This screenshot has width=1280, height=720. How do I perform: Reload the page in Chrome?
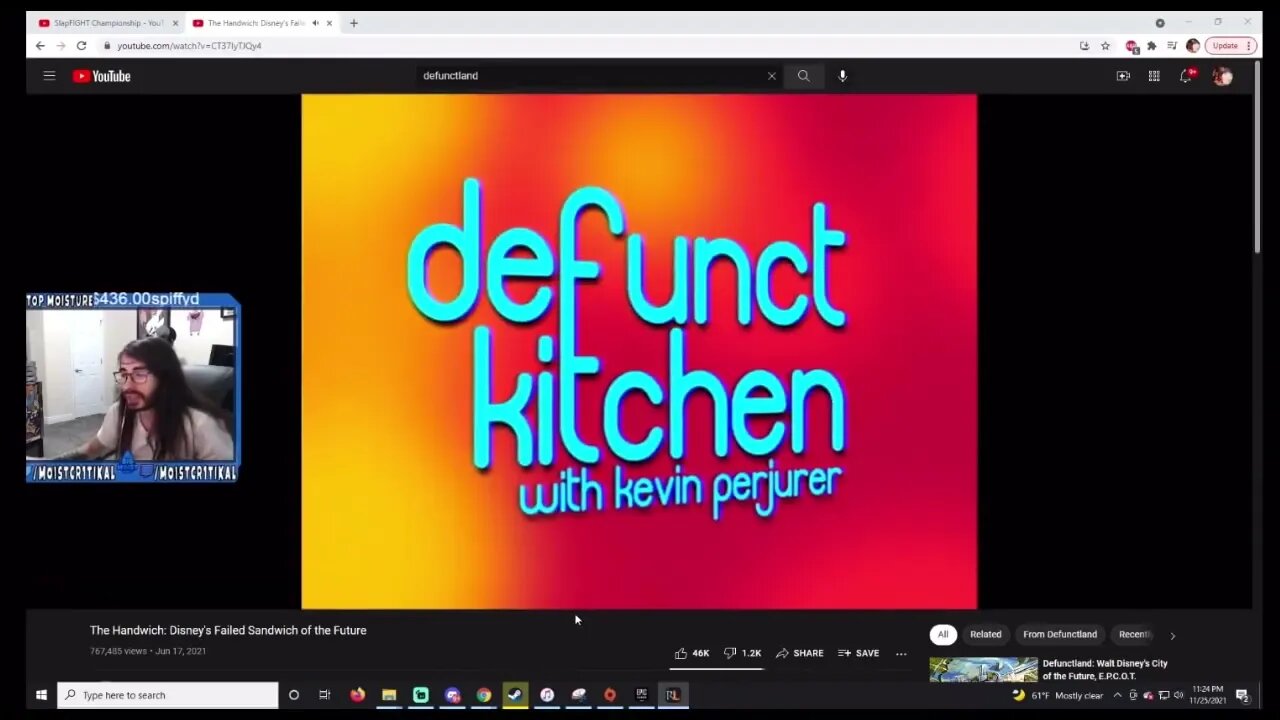coord(81,46)
